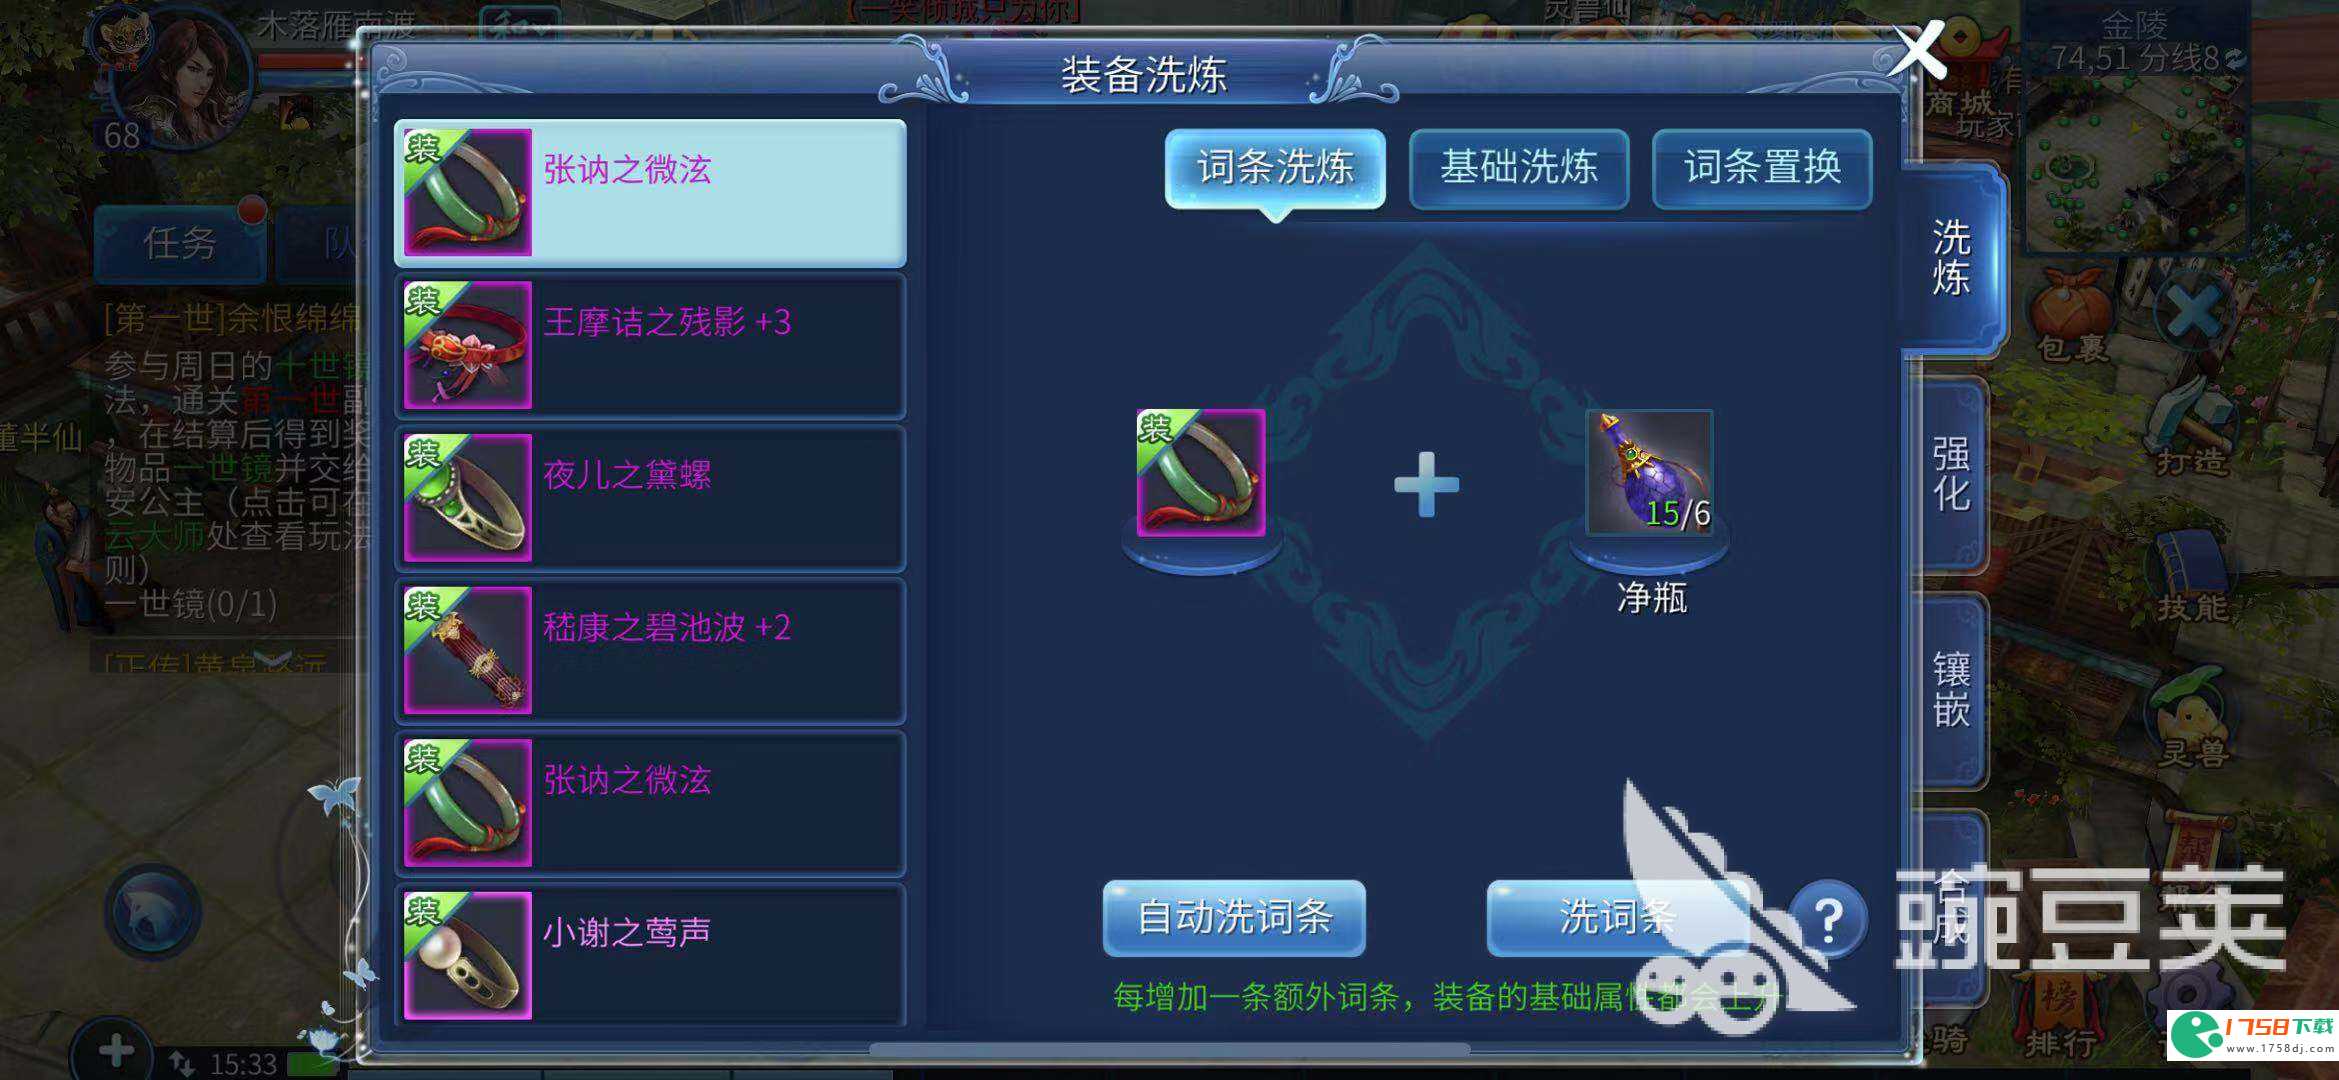Select 嵇康之碧池波 +2 item
This screenshot has width=2339, height=1080.
(x=650, y=651)
